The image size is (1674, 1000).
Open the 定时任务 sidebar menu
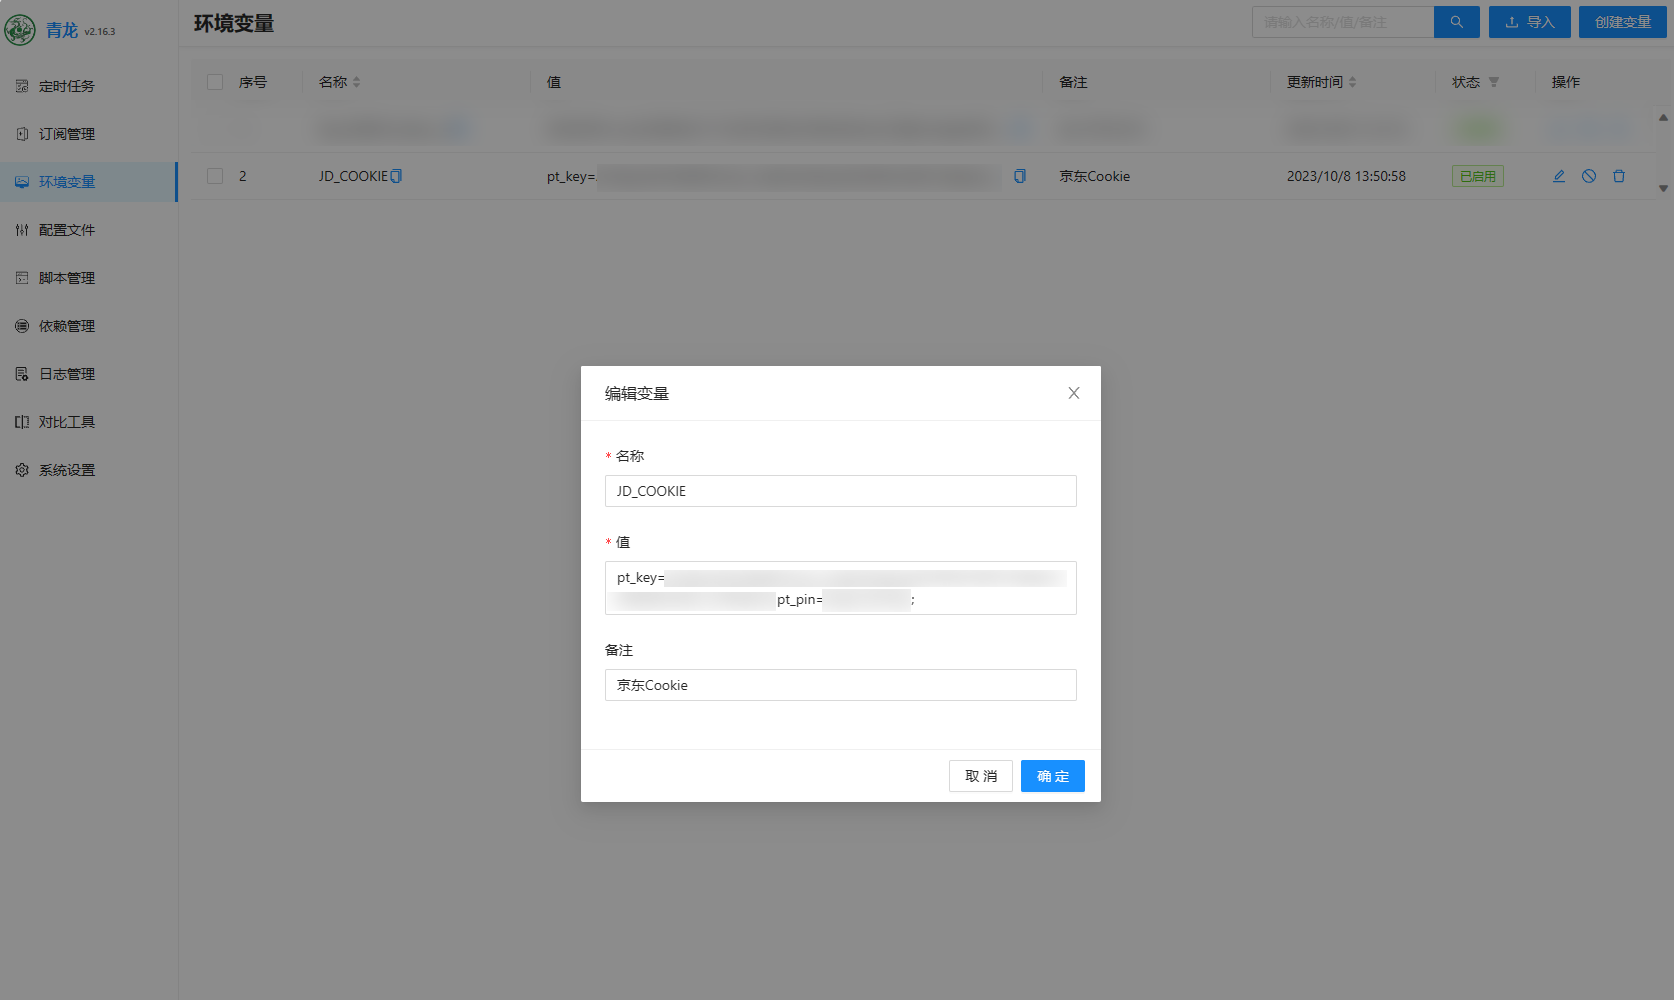(67, 86)
